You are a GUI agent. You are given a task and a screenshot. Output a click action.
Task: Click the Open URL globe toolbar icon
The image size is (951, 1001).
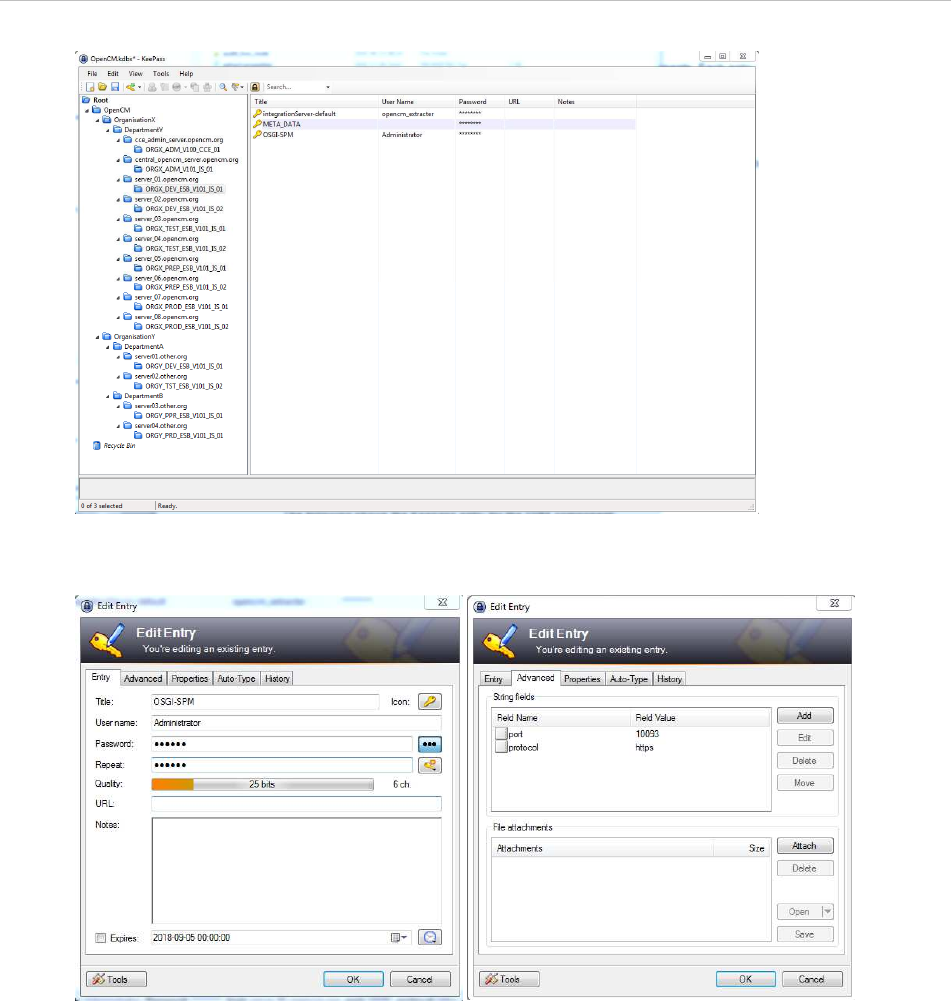pos(176,87)
